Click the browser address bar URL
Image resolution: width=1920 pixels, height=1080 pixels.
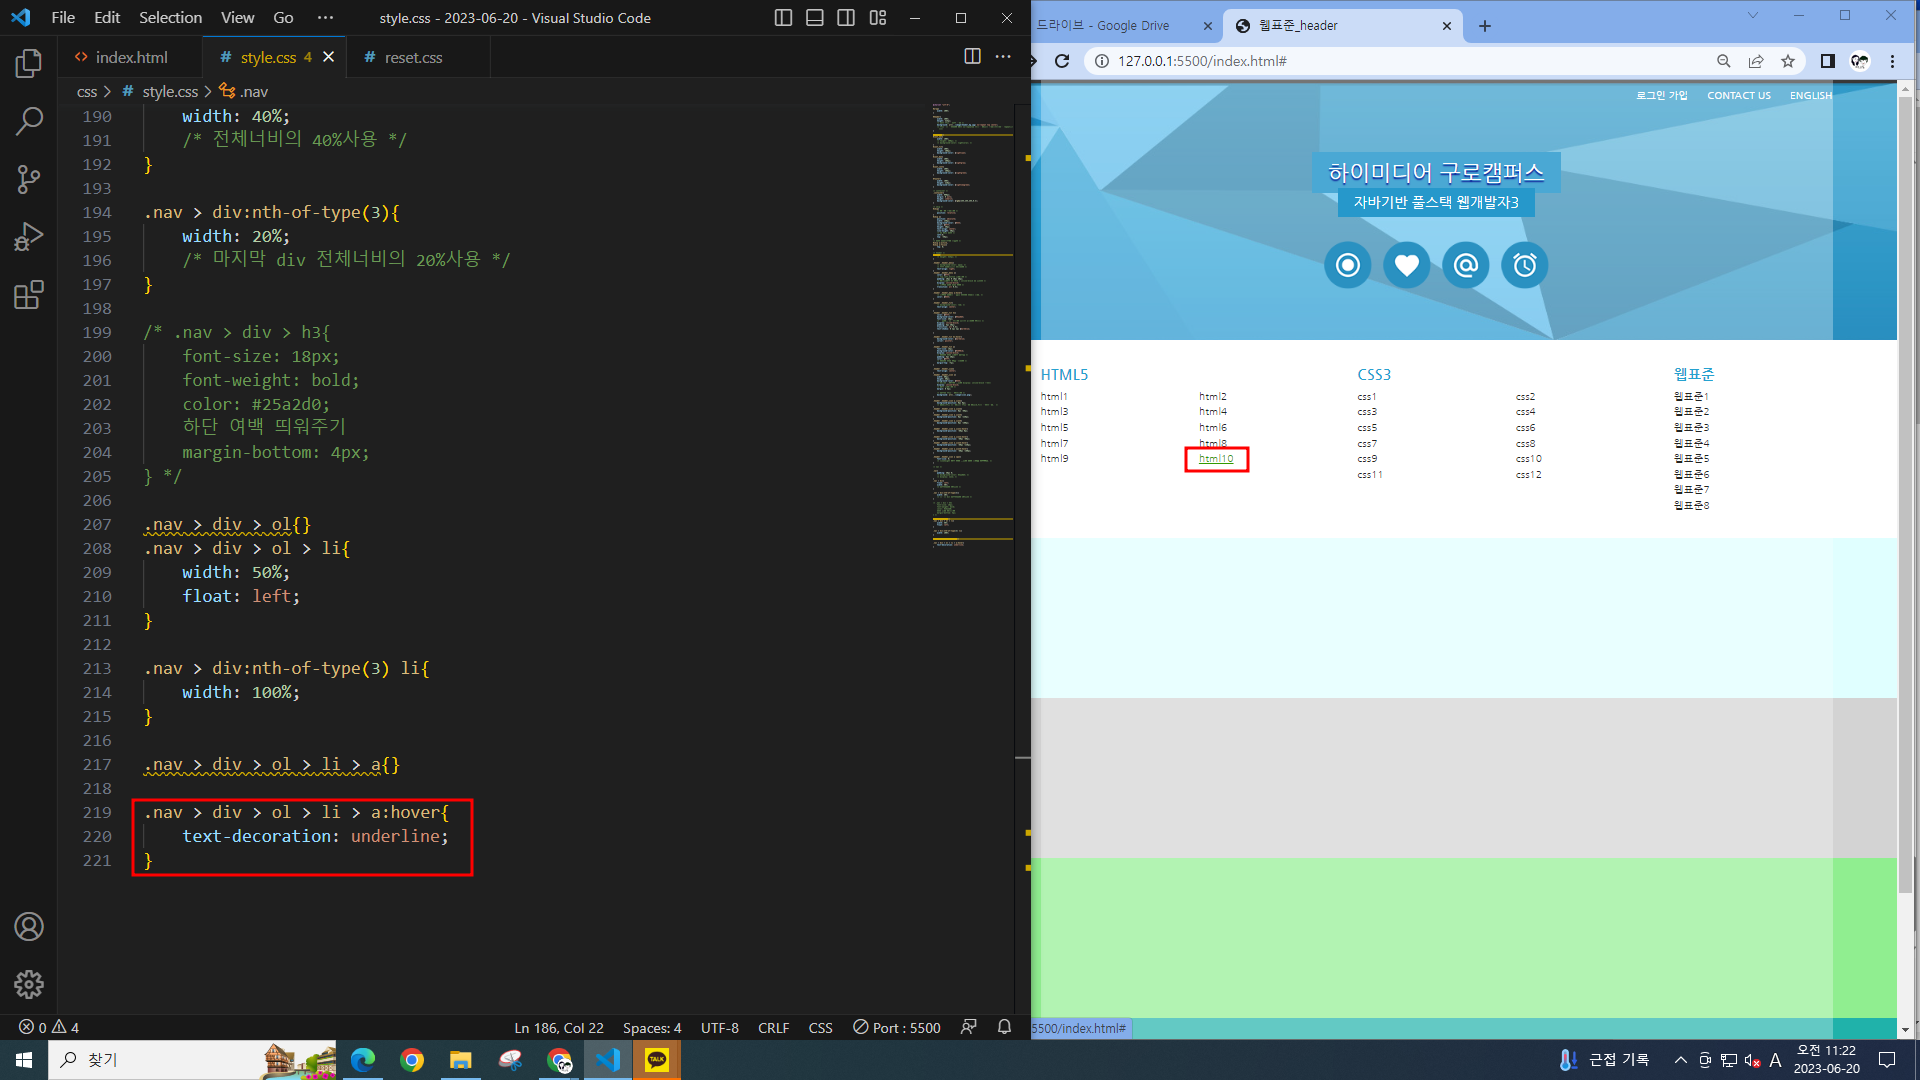pyautogui.click(x=1202, y=61)
